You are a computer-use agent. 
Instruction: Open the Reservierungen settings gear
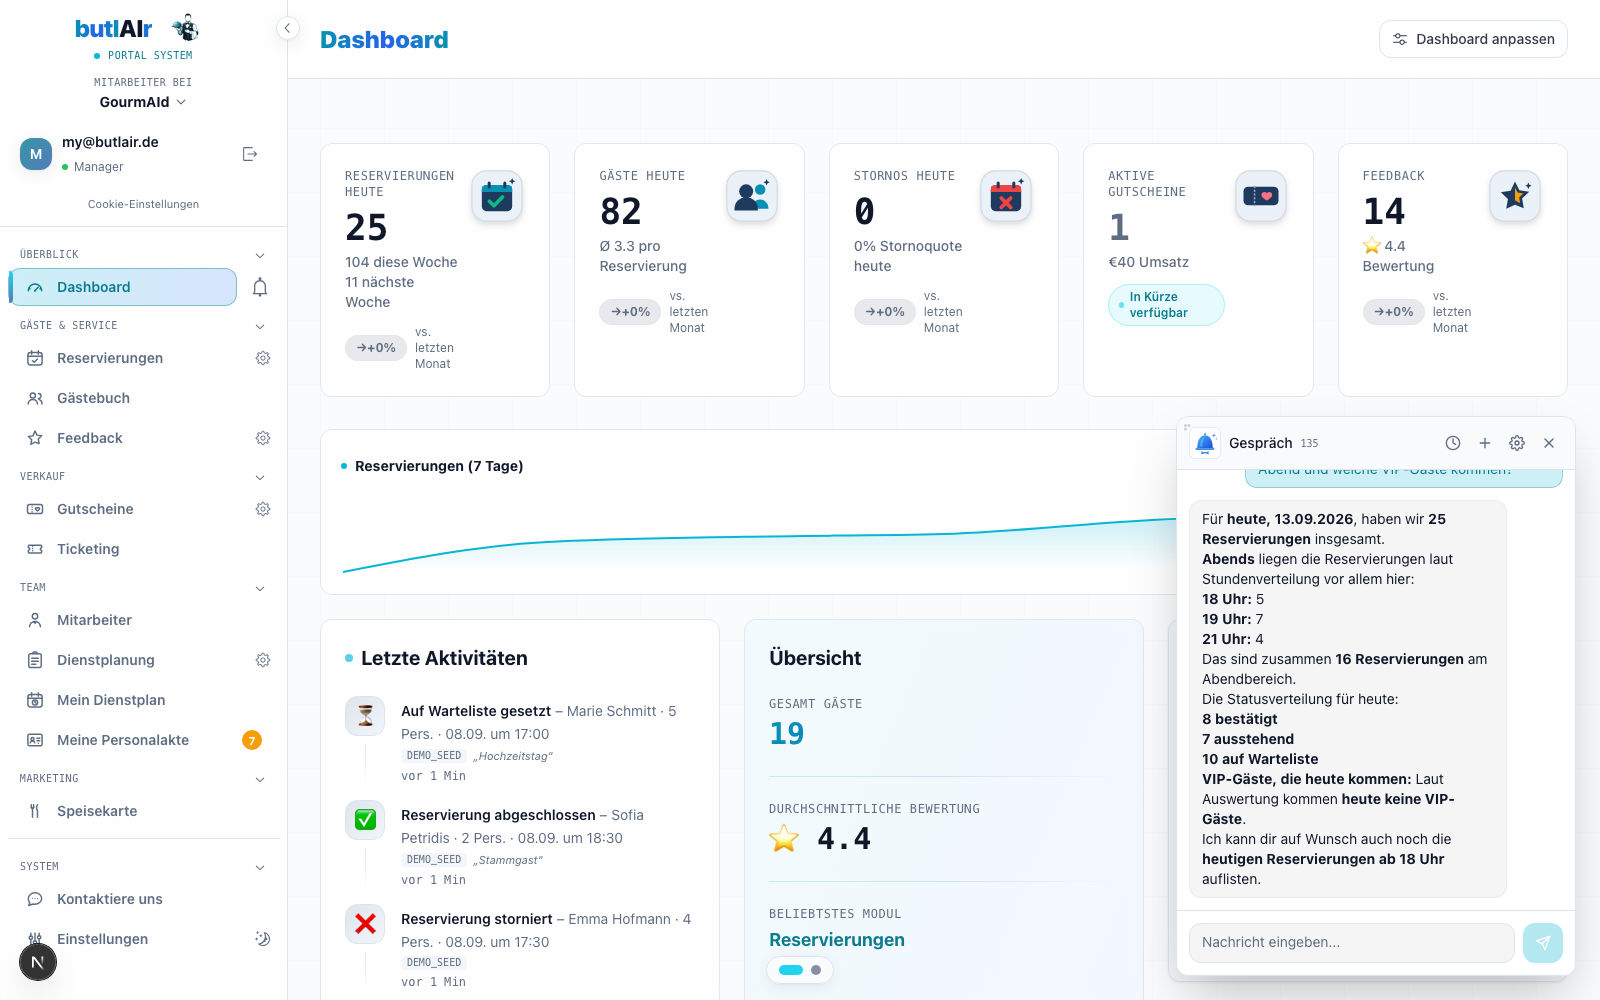point(263,358)
